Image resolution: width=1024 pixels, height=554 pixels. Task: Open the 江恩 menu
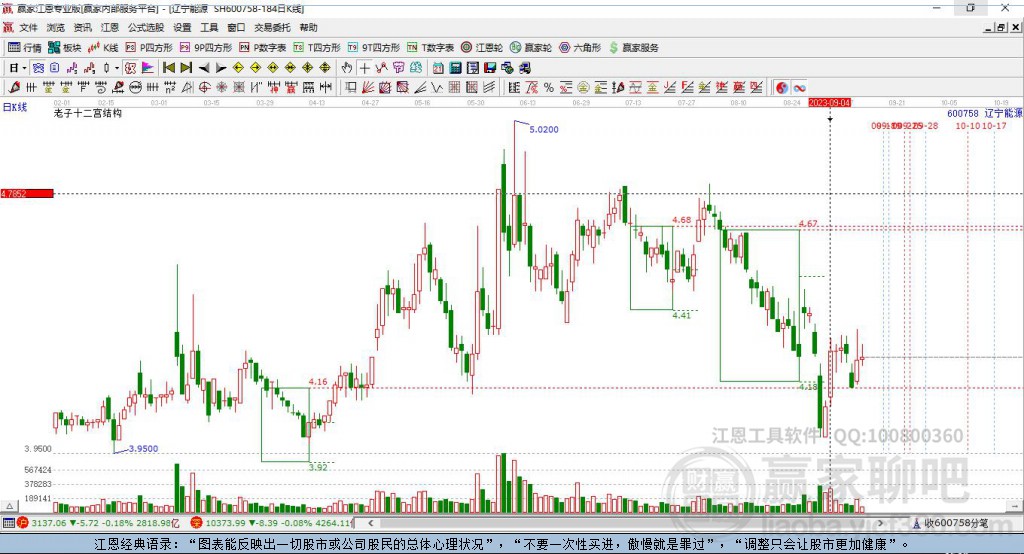pos(110,27)
